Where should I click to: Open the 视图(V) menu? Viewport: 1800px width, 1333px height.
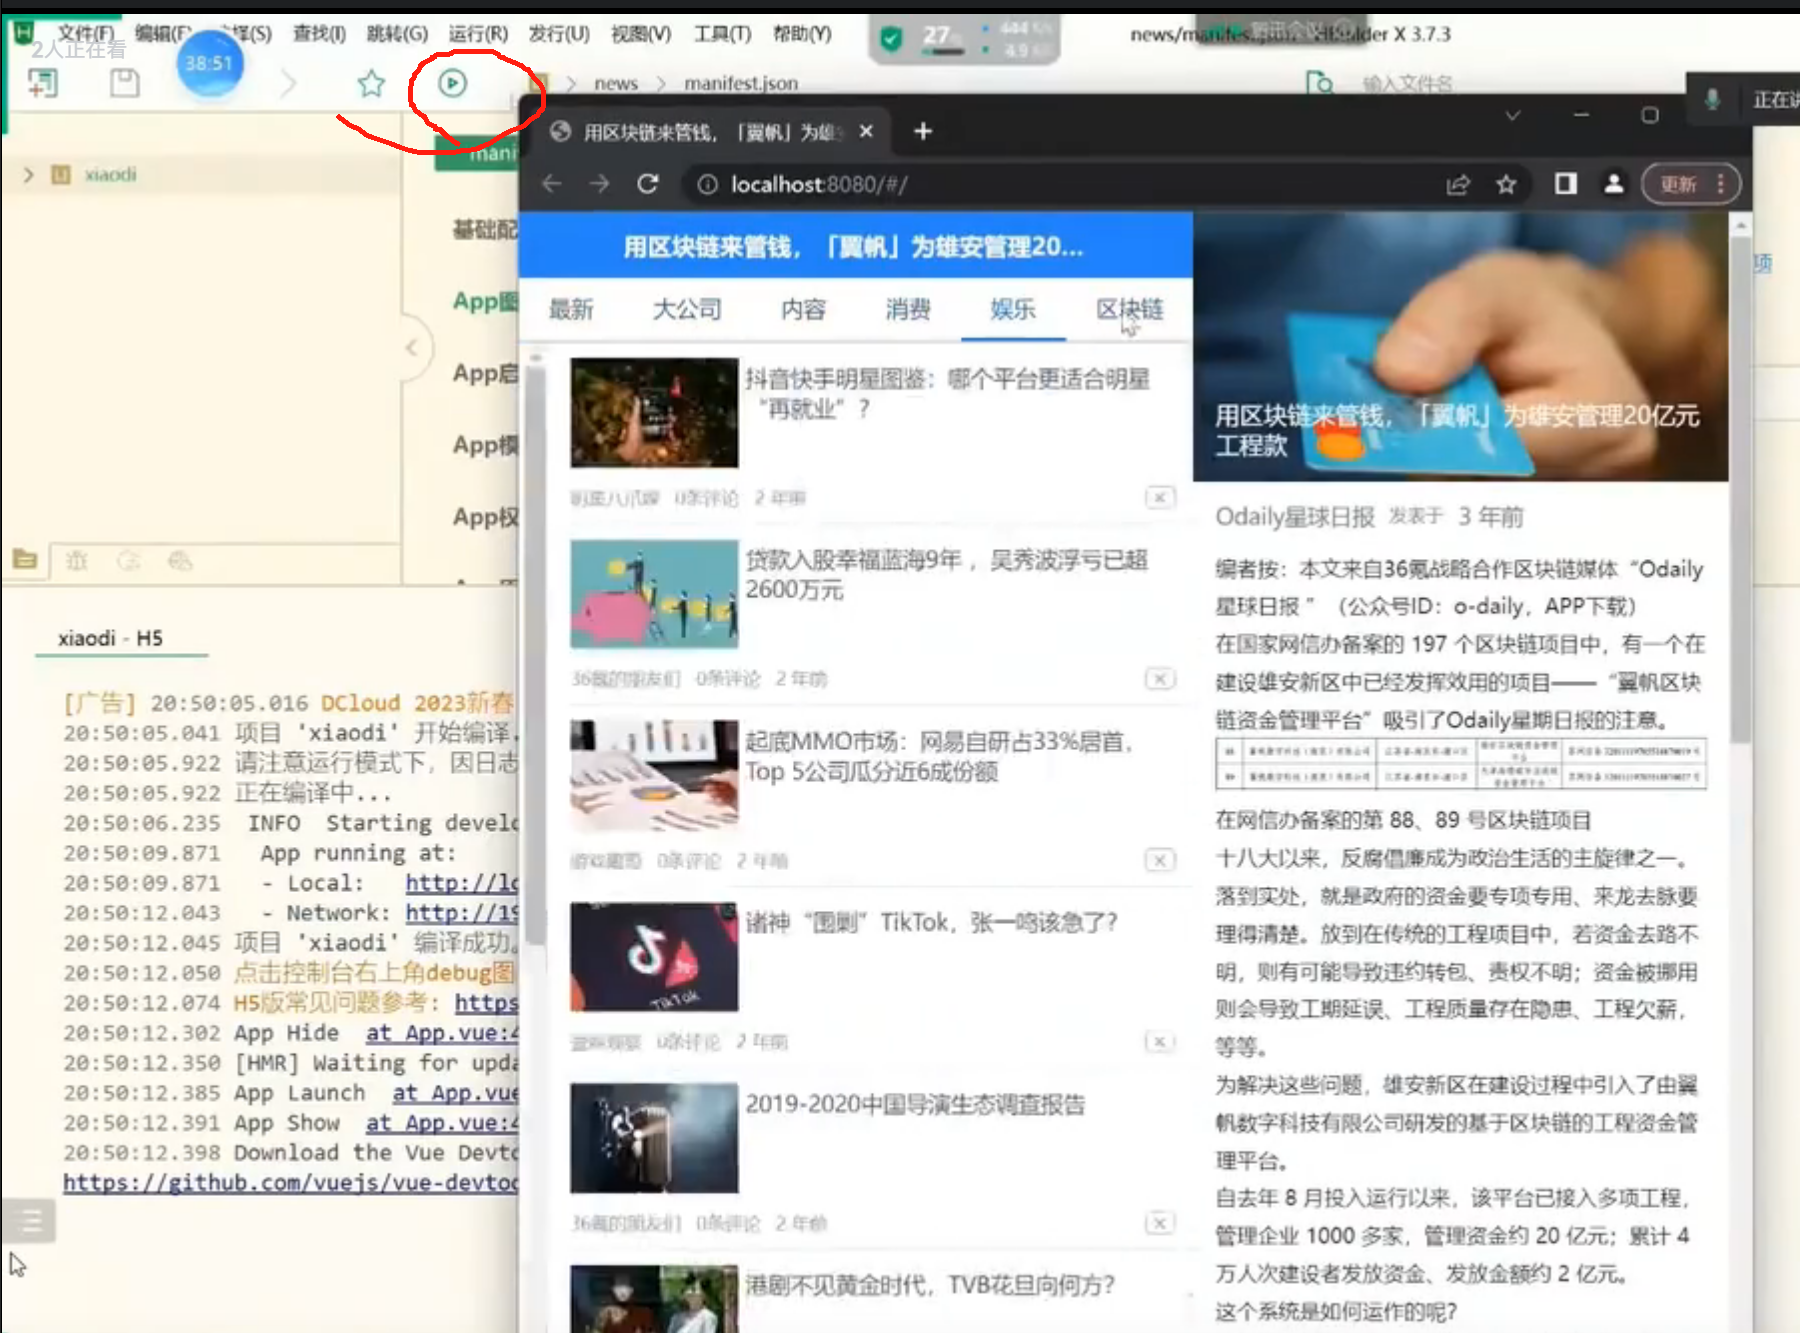[x=641, y=34]
